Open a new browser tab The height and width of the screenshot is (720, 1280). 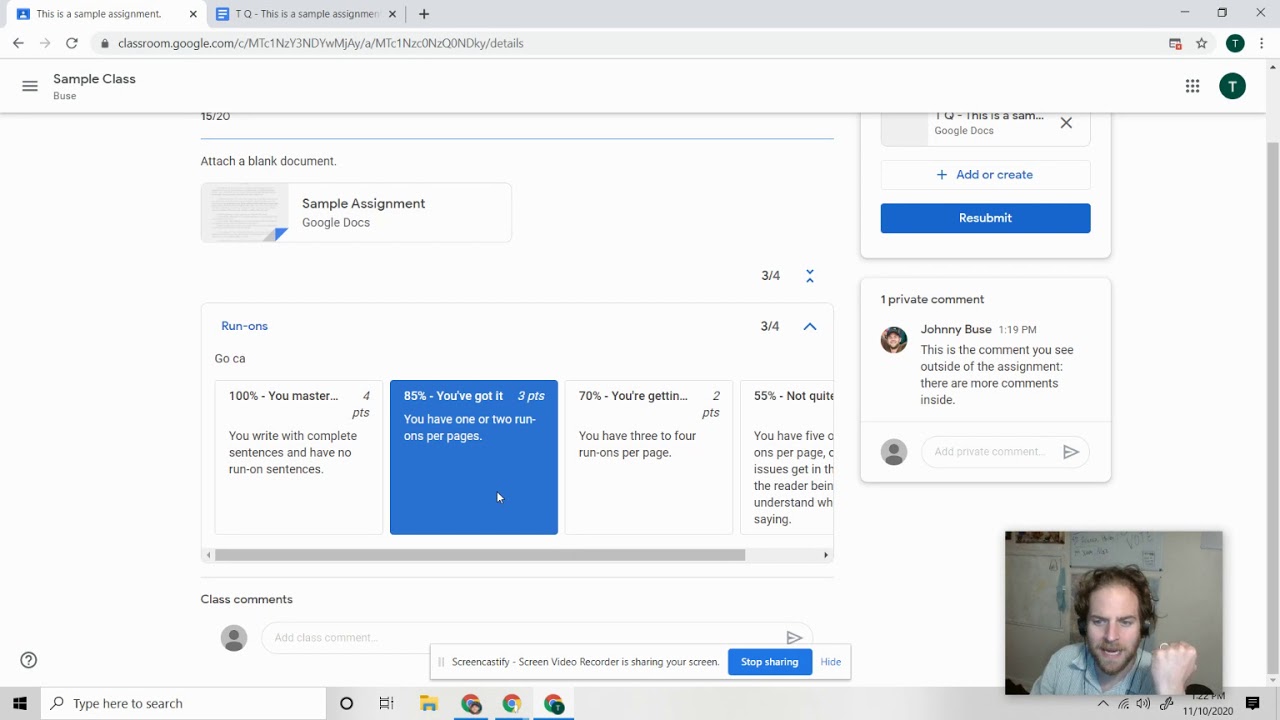point(424,14)
